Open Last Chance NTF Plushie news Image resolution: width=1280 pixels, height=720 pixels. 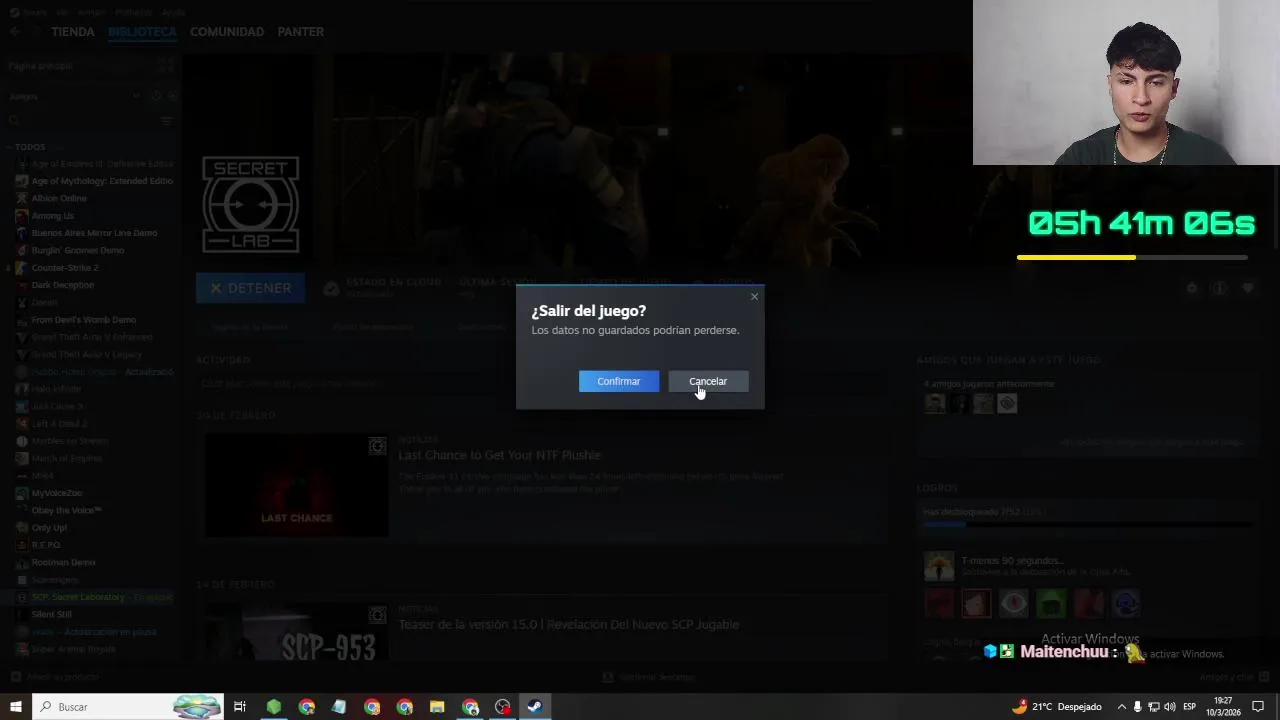pos(499,455)
